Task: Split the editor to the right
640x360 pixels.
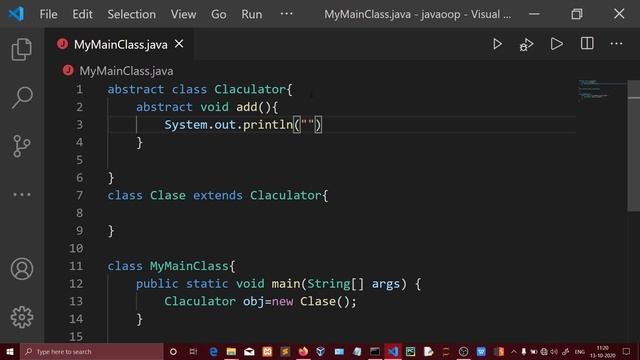Action: click(x=587, y=44)
